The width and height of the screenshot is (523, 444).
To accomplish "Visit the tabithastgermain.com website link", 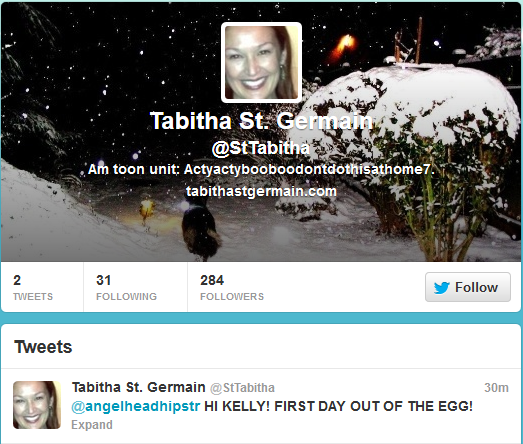I will 262,191.
